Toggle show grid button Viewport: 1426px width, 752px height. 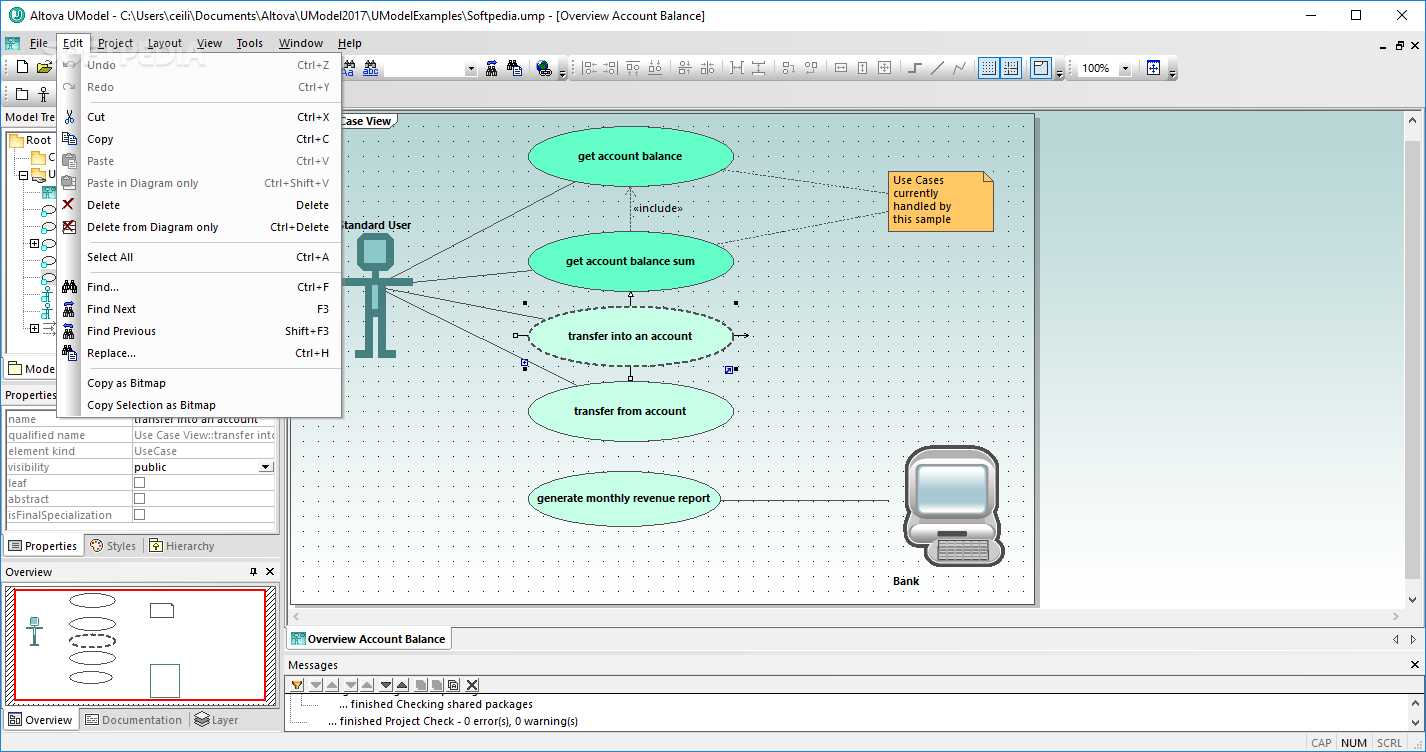(989, 68)
